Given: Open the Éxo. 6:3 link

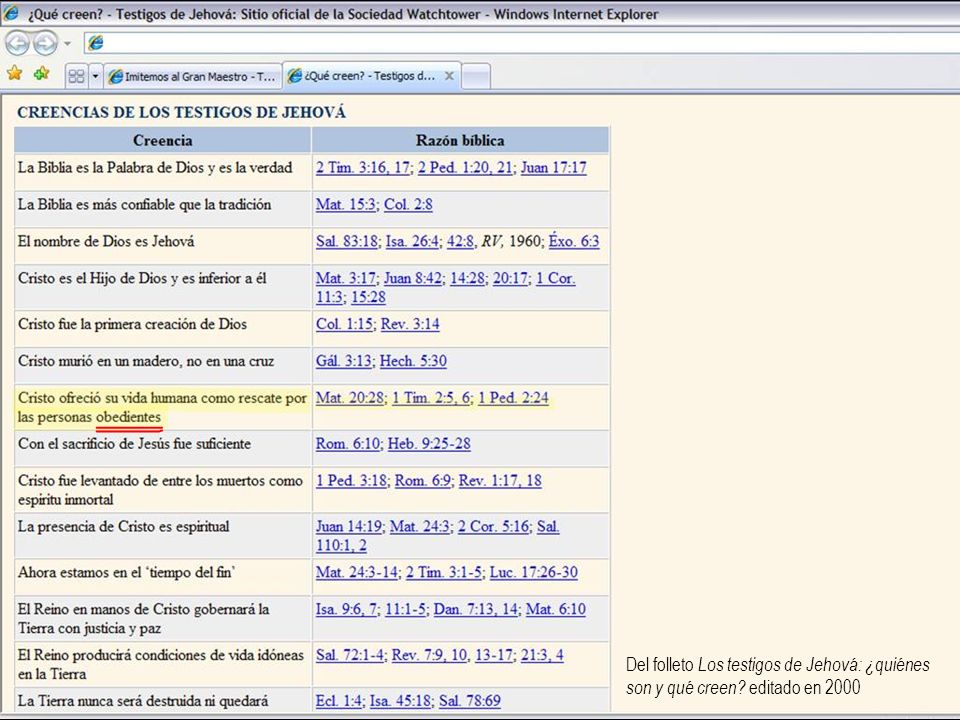Looking at the screenshot, I should pos(574,241).
